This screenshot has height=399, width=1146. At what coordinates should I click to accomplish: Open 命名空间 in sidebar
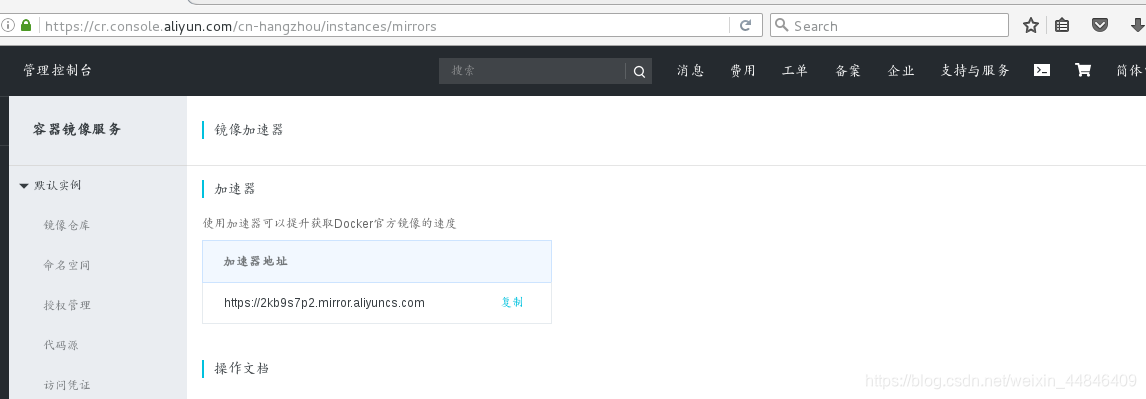point(67,265)
